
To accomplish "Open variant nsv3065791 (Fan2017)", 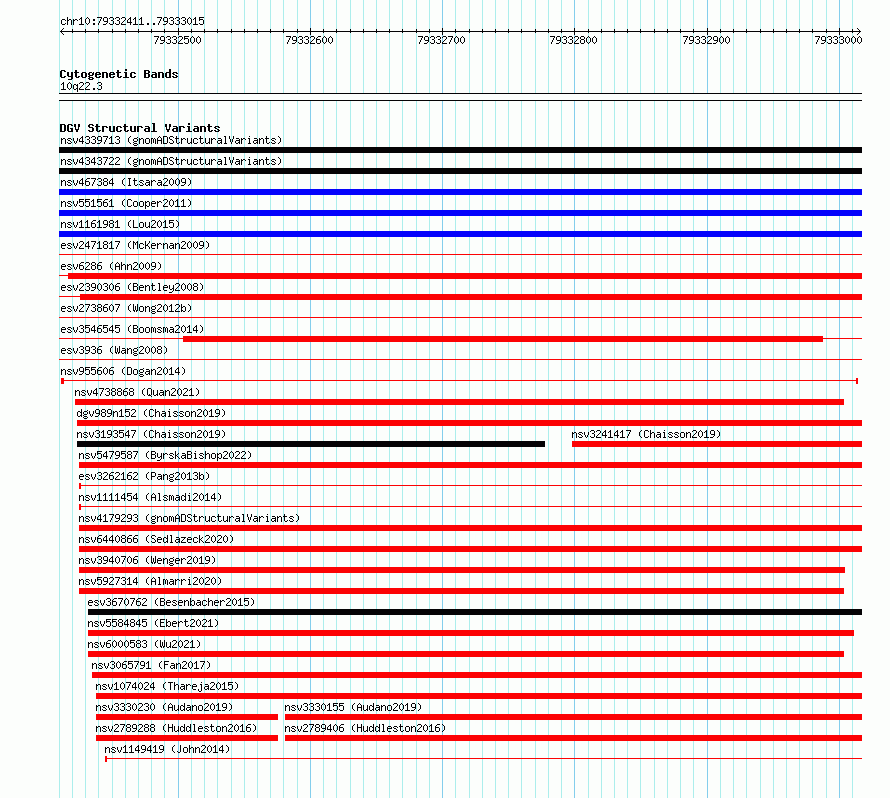I will pos(151,665).
